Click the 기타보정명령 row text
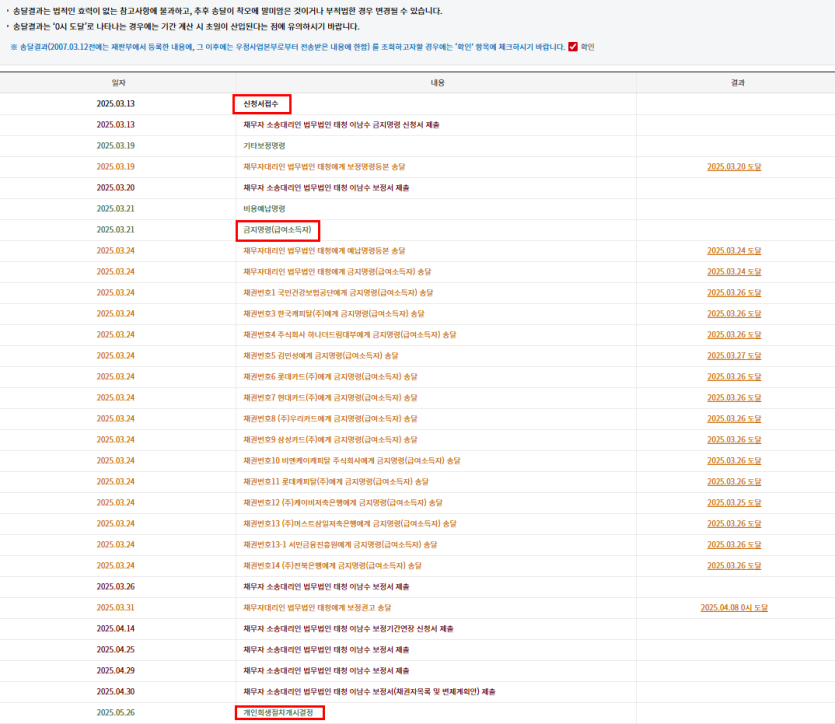The image size is (835, 724). (x=264, y=146)
